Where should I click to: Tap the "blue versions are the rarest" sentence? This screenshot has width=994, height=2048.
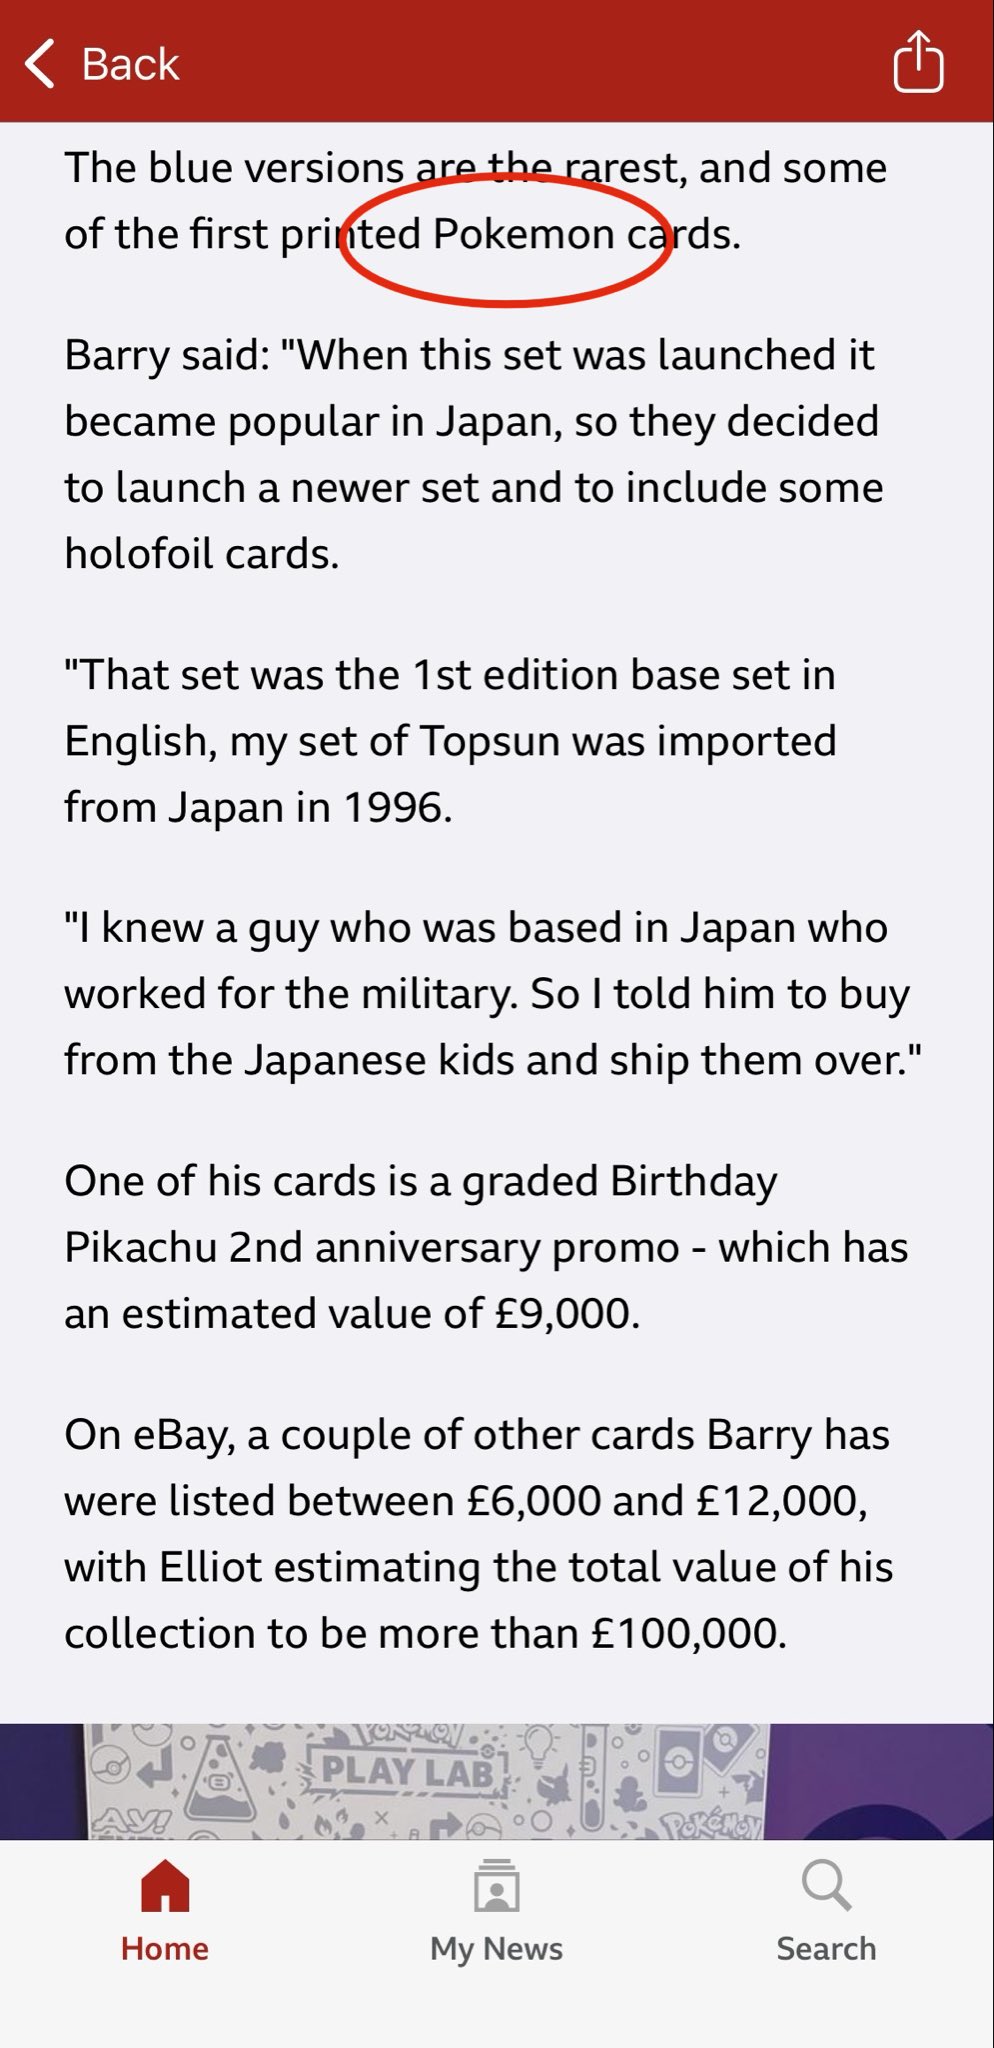[475, 168]
